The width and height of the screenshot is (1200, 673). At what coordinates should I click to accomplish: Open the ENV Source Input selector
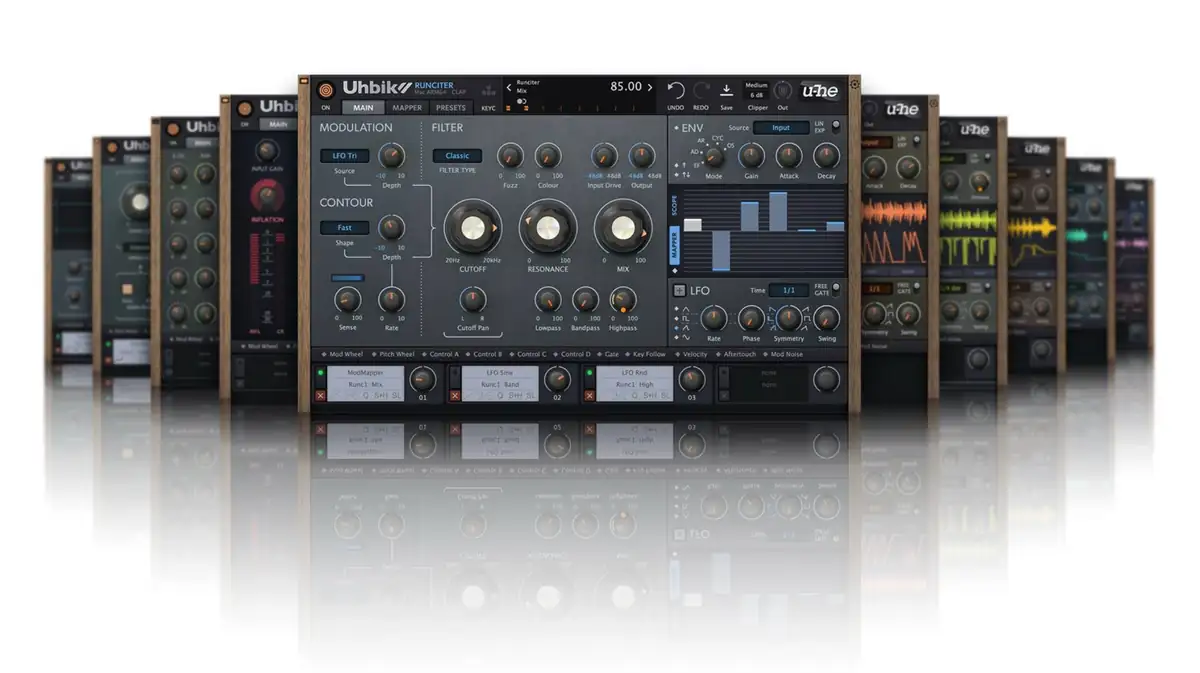780,128
